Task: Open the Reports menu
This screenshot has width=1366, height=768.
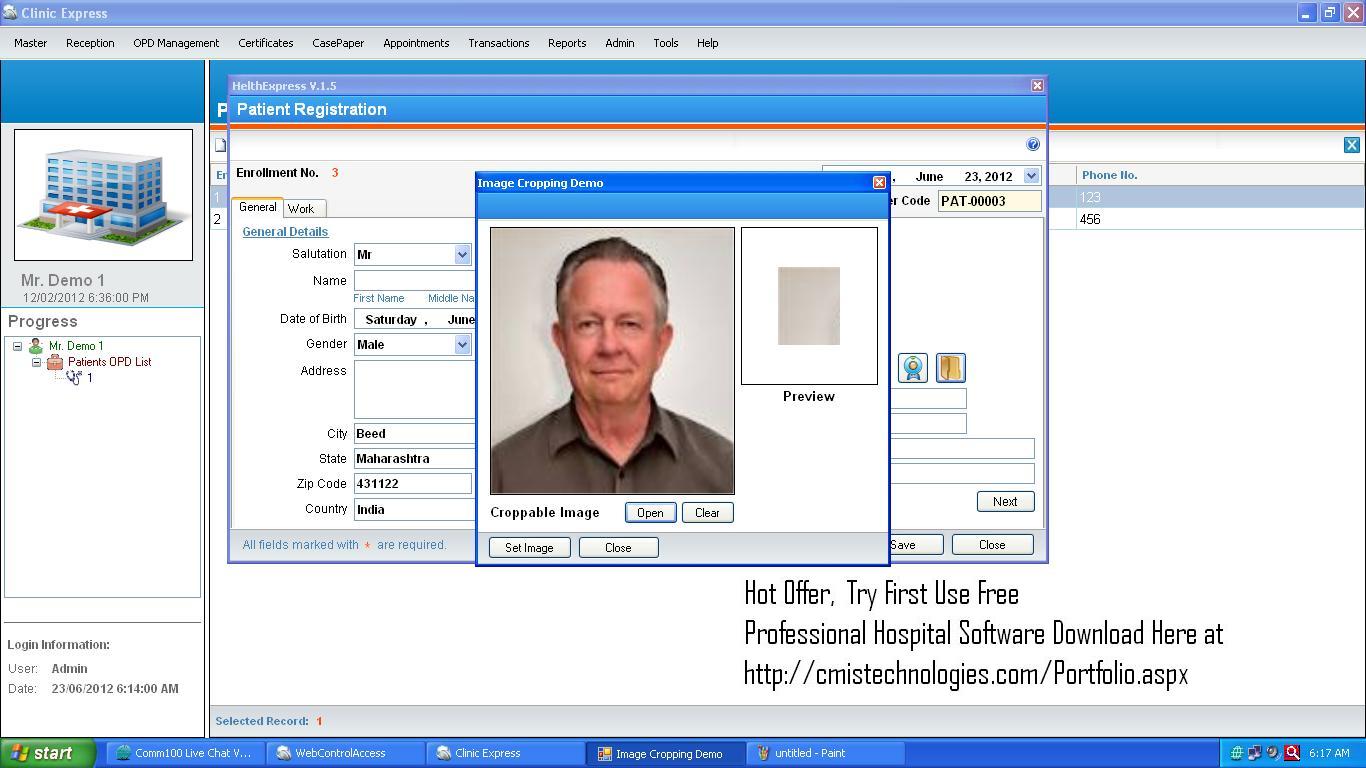Action: 566,43
